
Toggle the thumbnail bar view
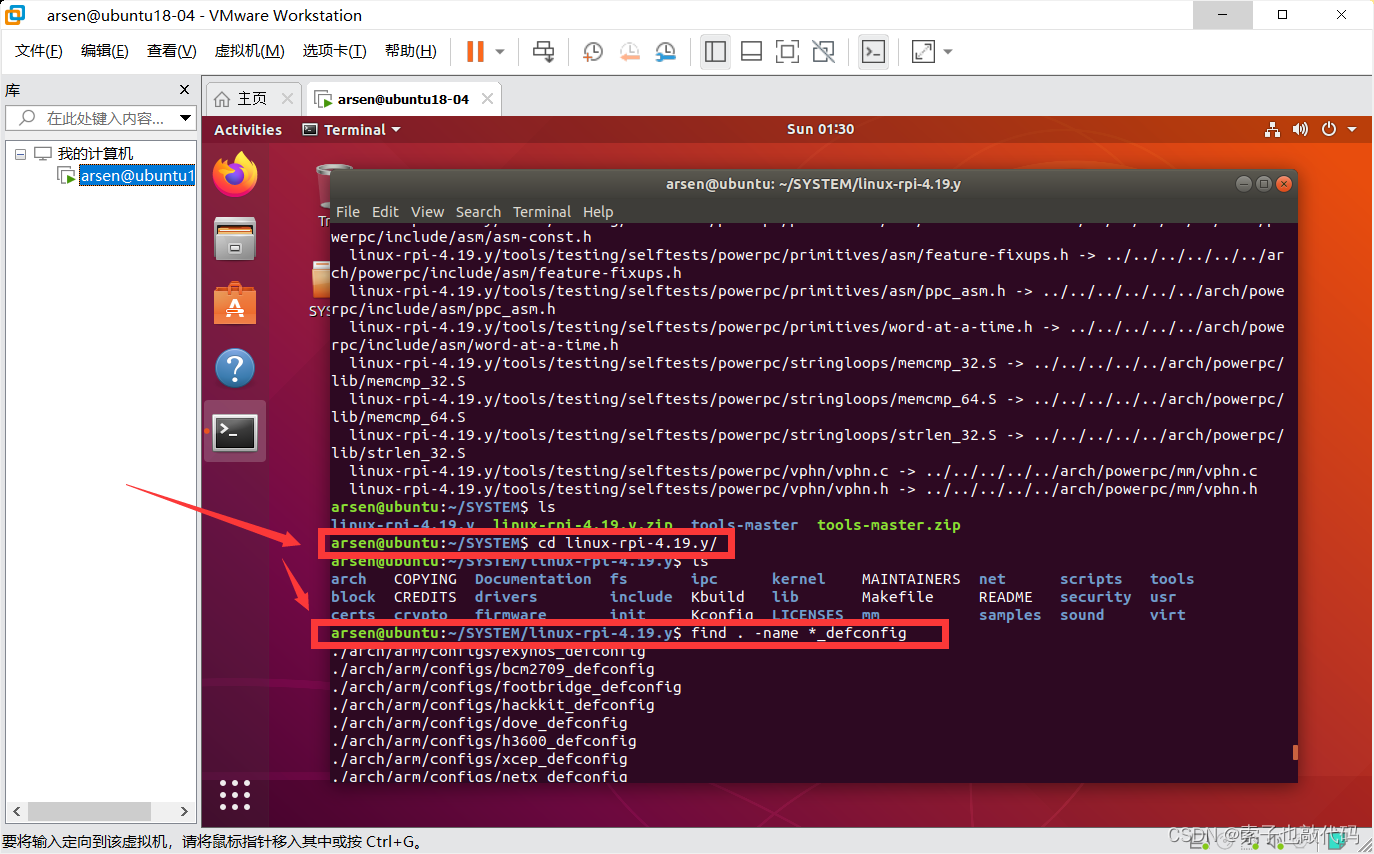click(751, 51)
